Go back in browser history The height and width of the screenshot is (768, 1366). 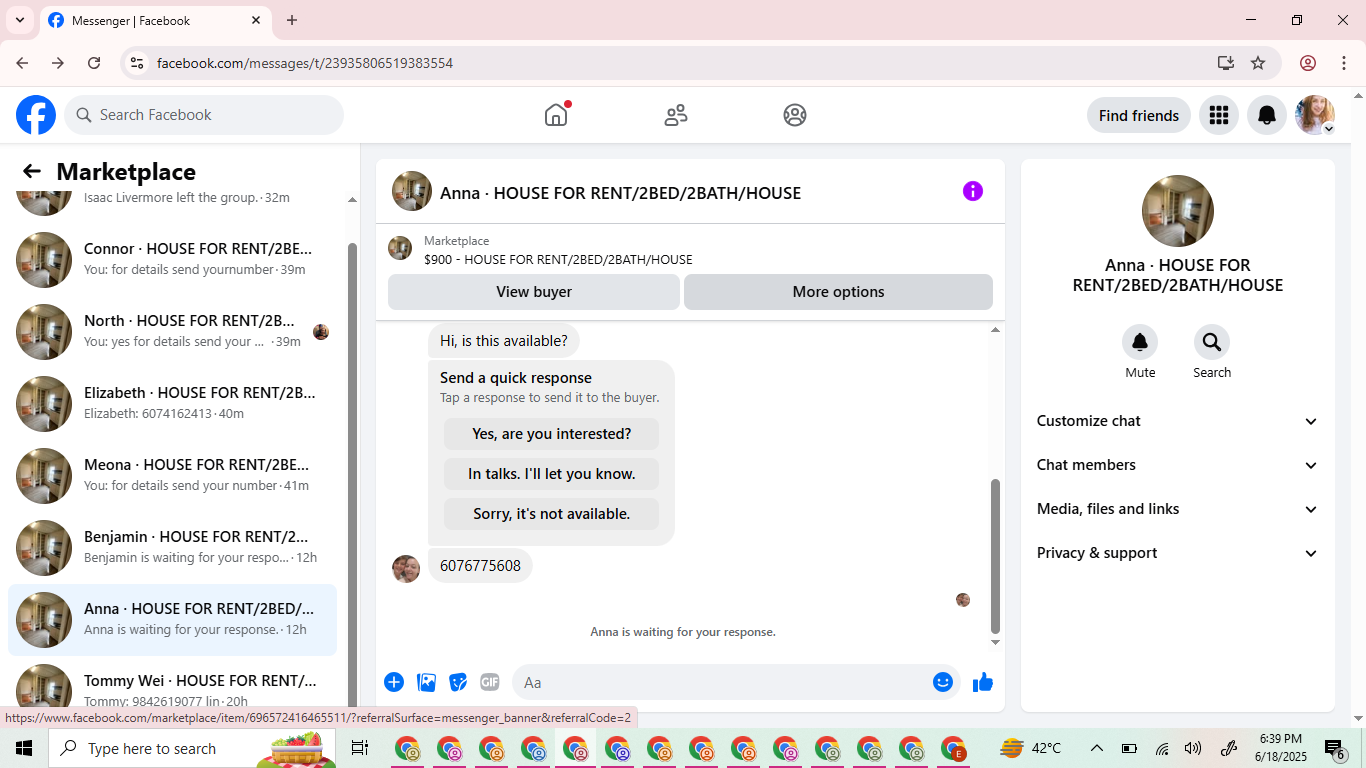coord(22,63)
